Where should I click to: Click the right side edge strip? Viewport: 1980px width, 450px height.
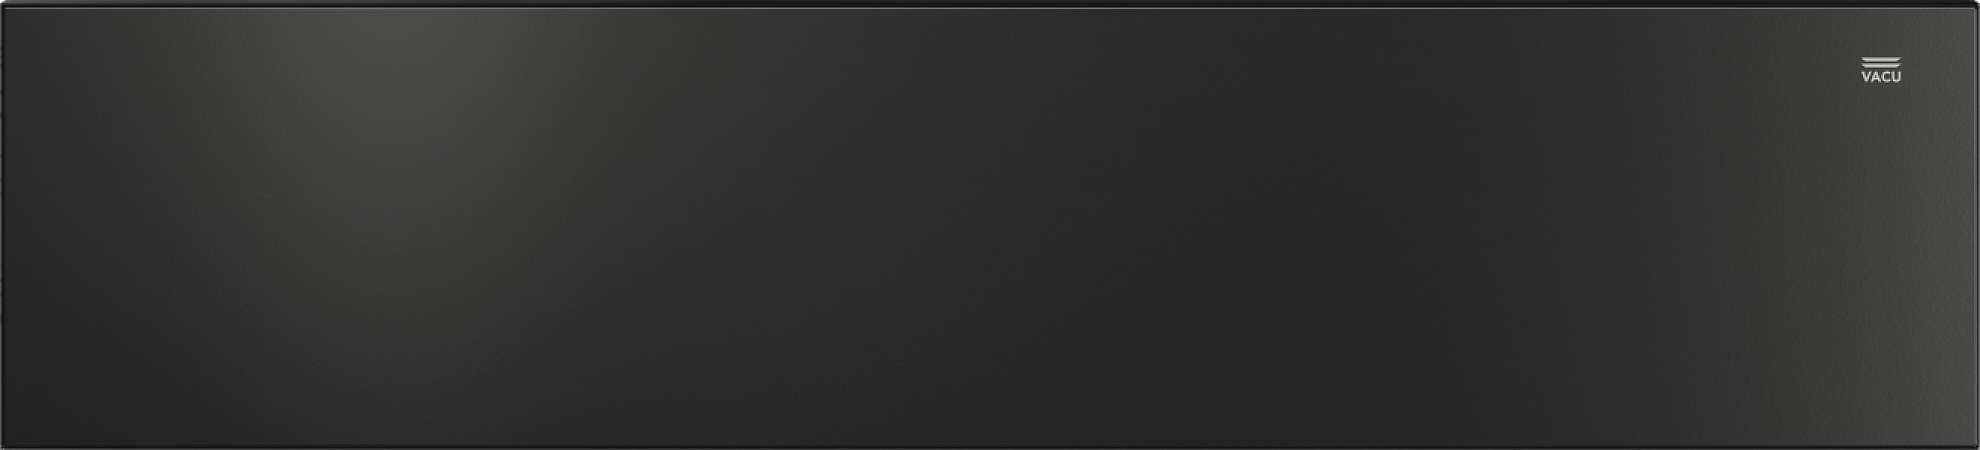[1977, 225]
